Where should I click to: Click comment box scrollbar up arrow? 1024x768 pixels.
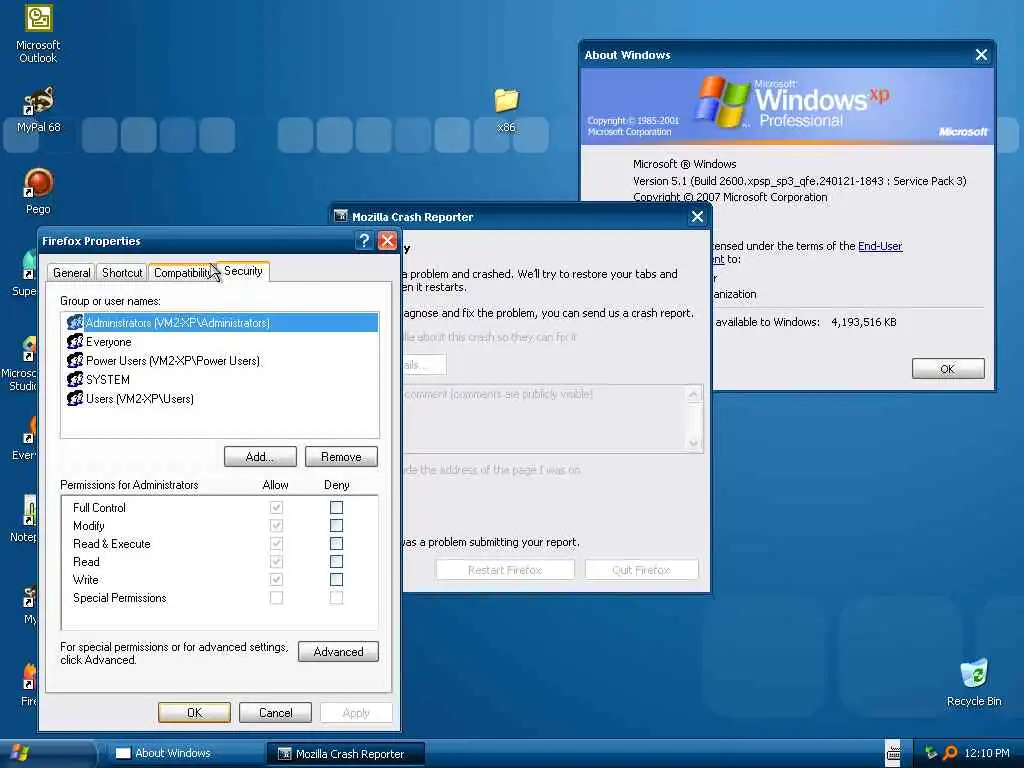pos(693,394)
